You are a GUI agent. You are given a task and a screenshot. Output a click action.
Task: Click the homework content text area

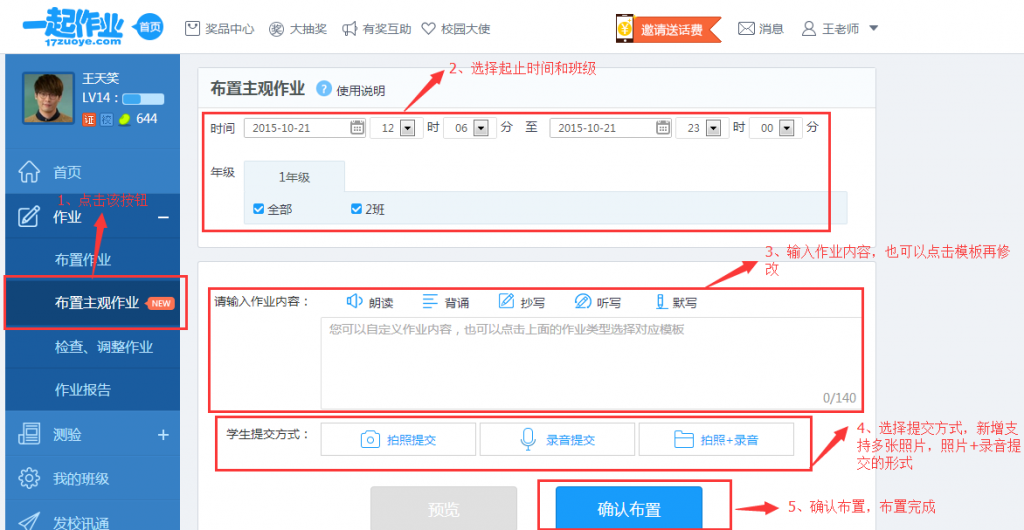tap(591, 363)
